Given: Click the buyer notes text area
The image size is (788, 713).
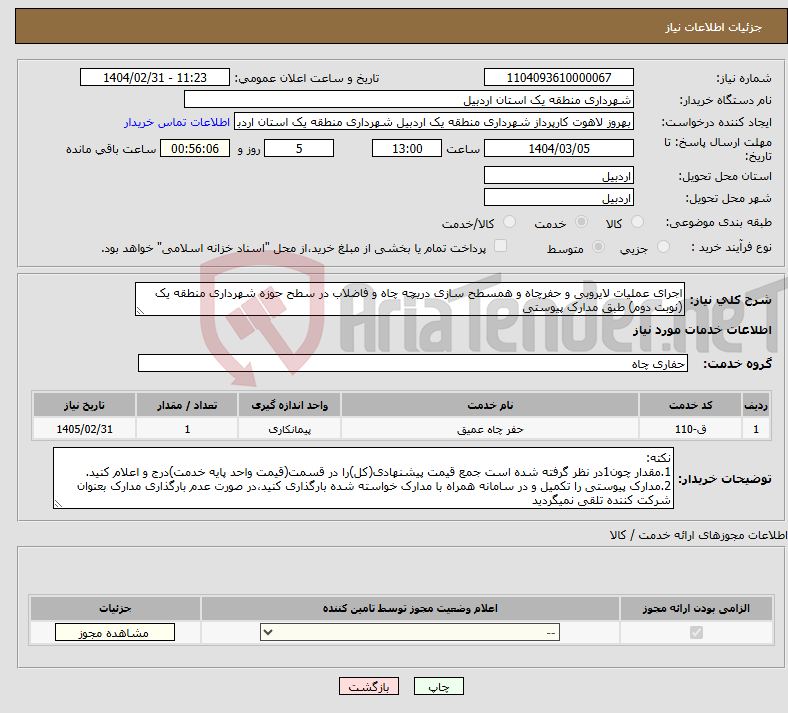Looking at the screenshot, I should [363, 478].
